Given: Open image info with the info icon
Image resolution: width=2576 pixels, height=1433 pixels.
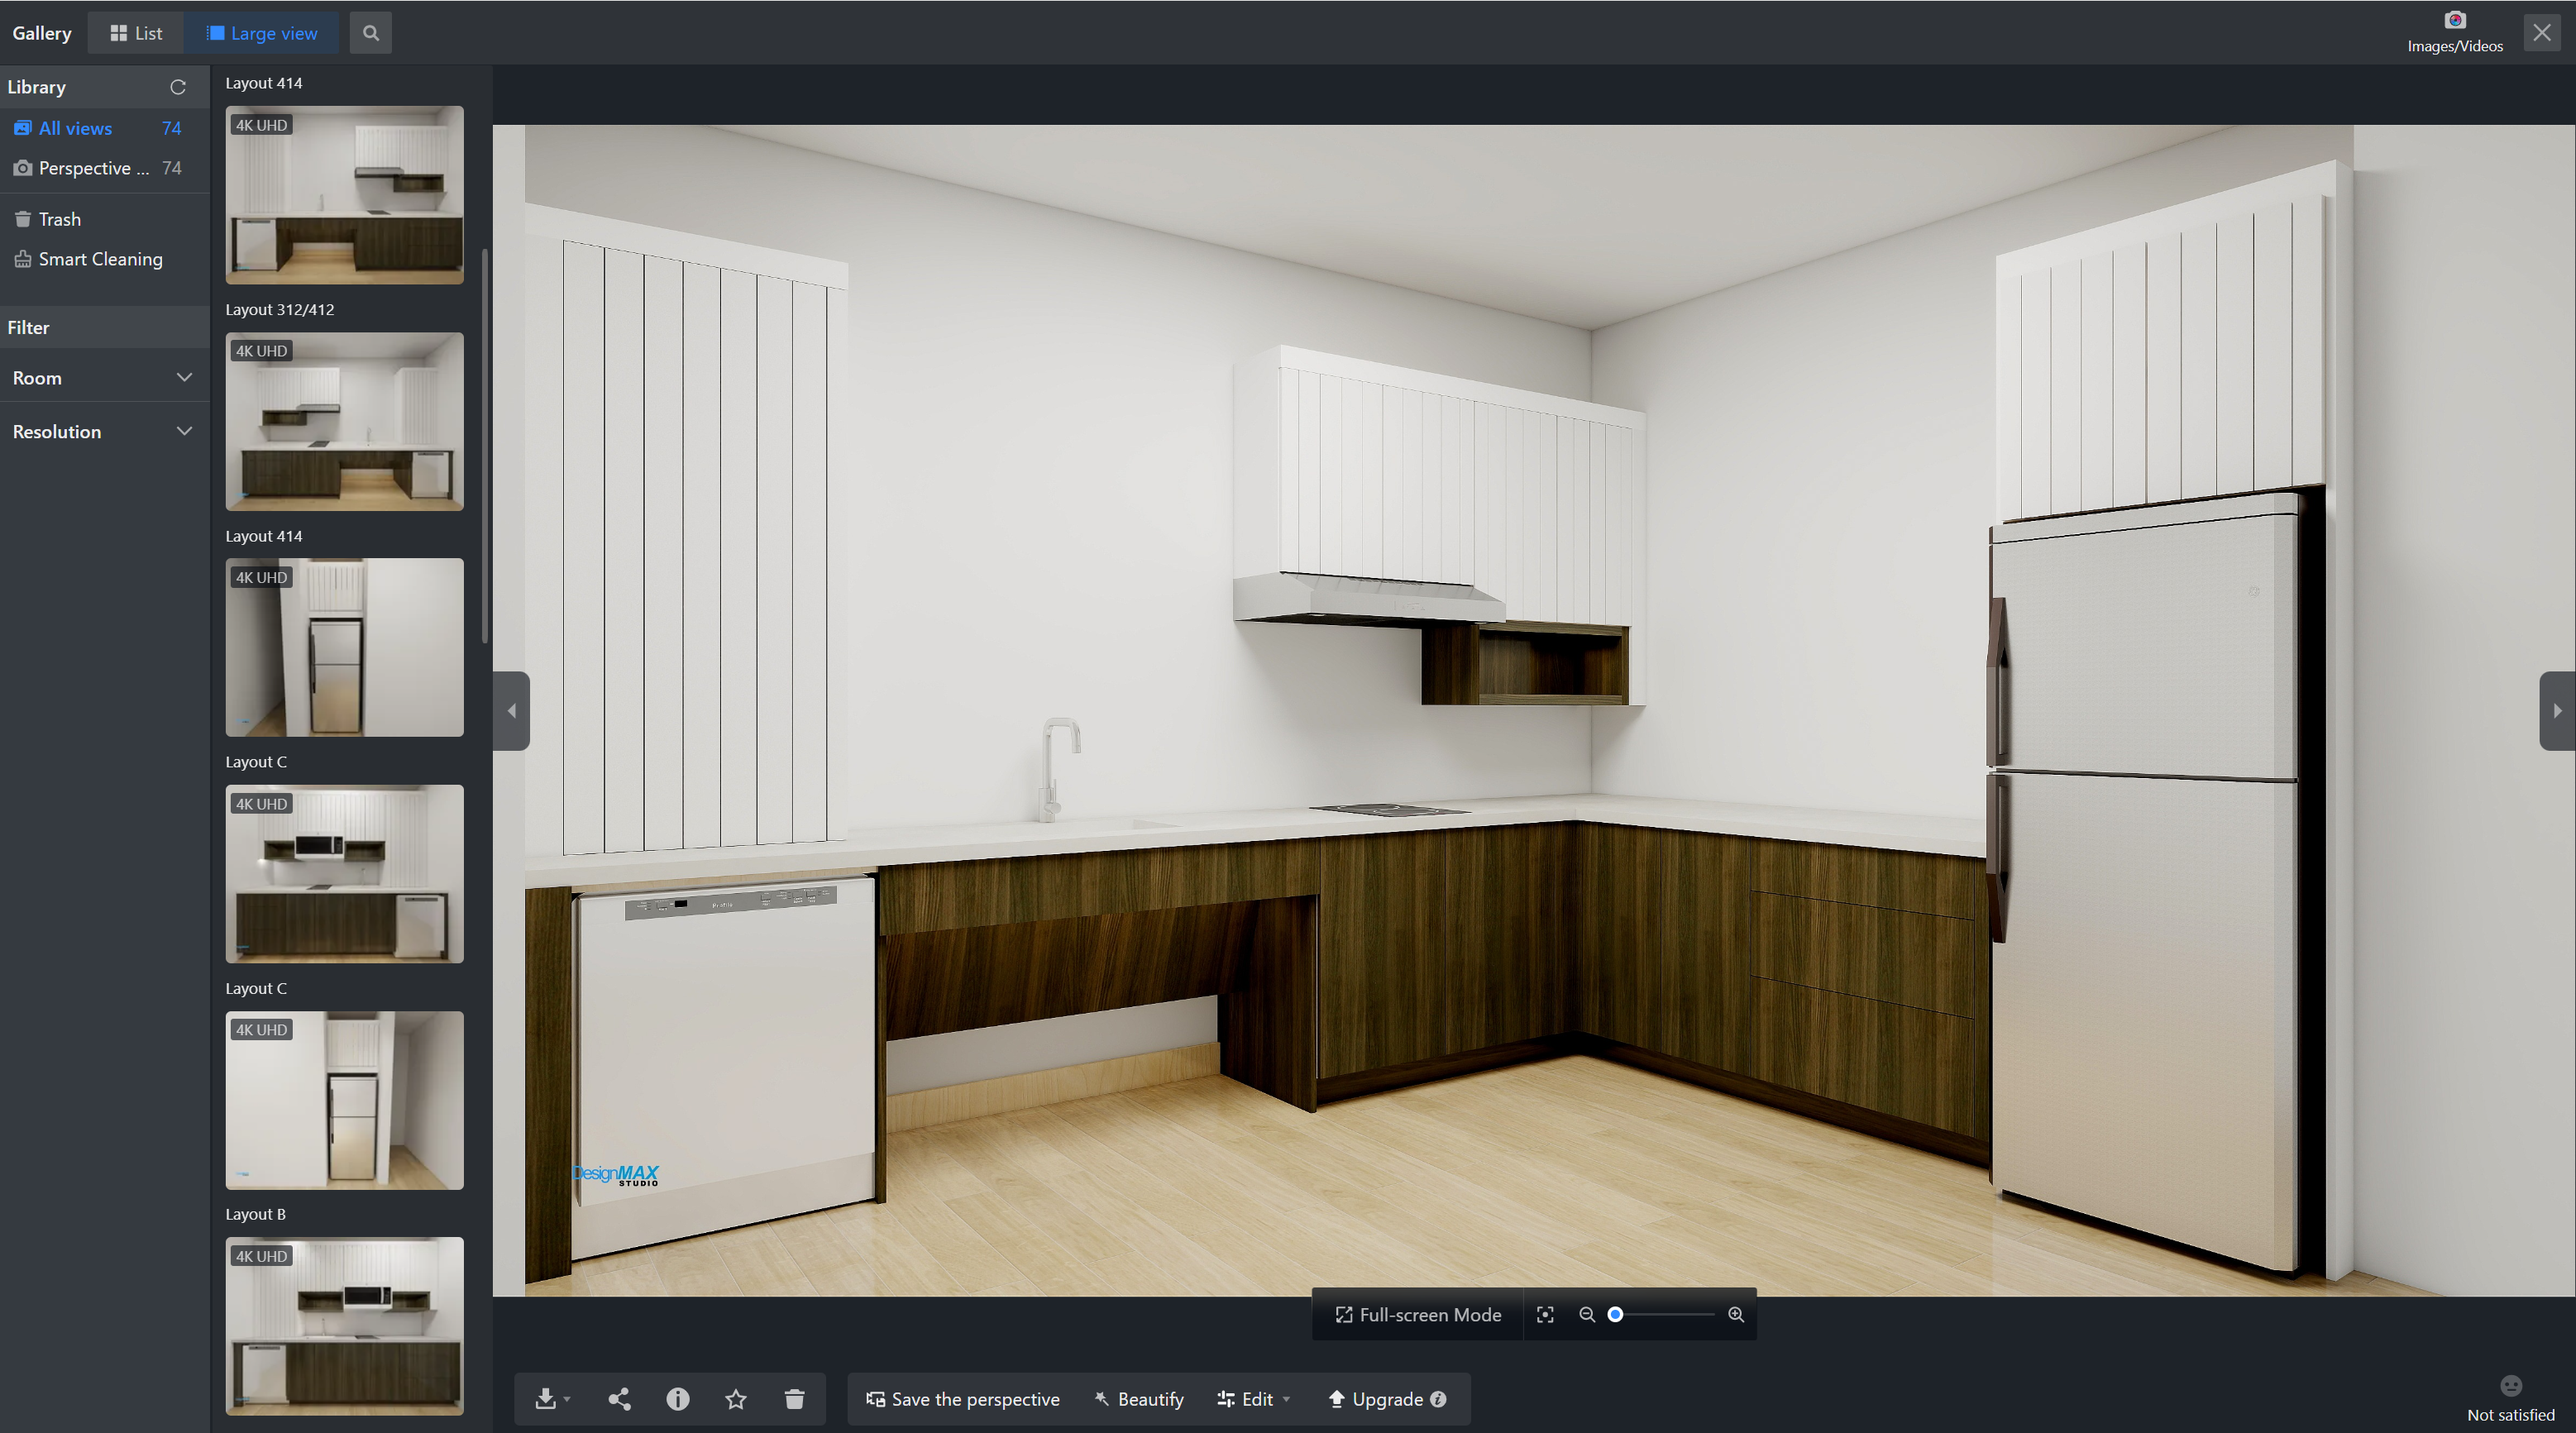Looking at the screenshot, I should (677, 1398).
